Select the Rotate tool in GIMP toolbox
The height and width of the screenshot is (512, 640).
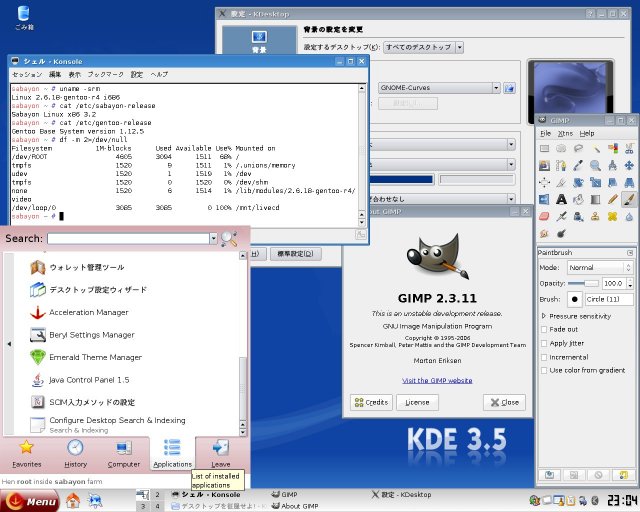pyautogui.click(x=578, y=183)
